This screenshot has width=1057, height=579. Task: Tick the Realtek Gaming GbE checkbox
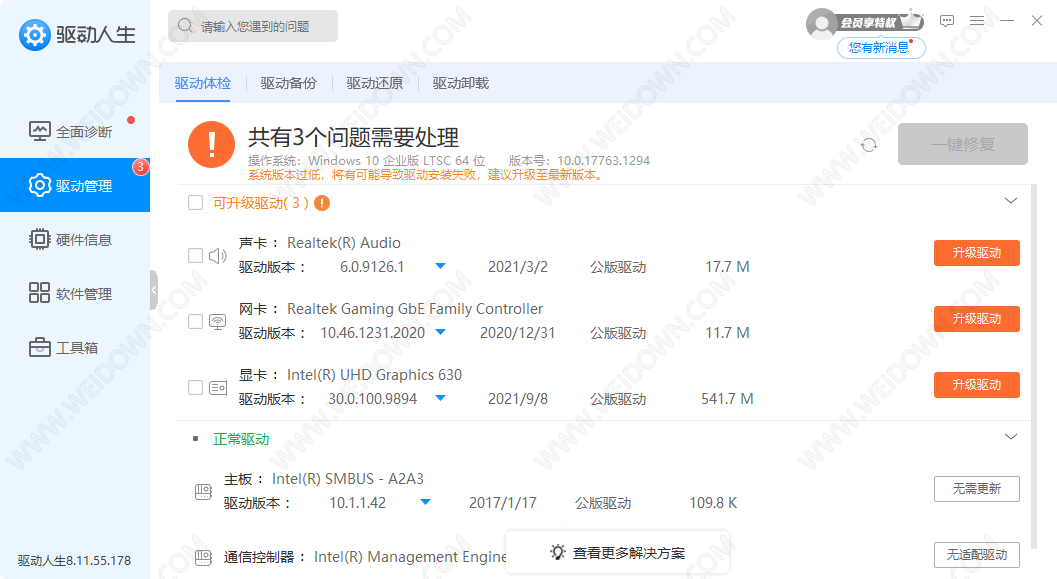click(x=195, y=322)
